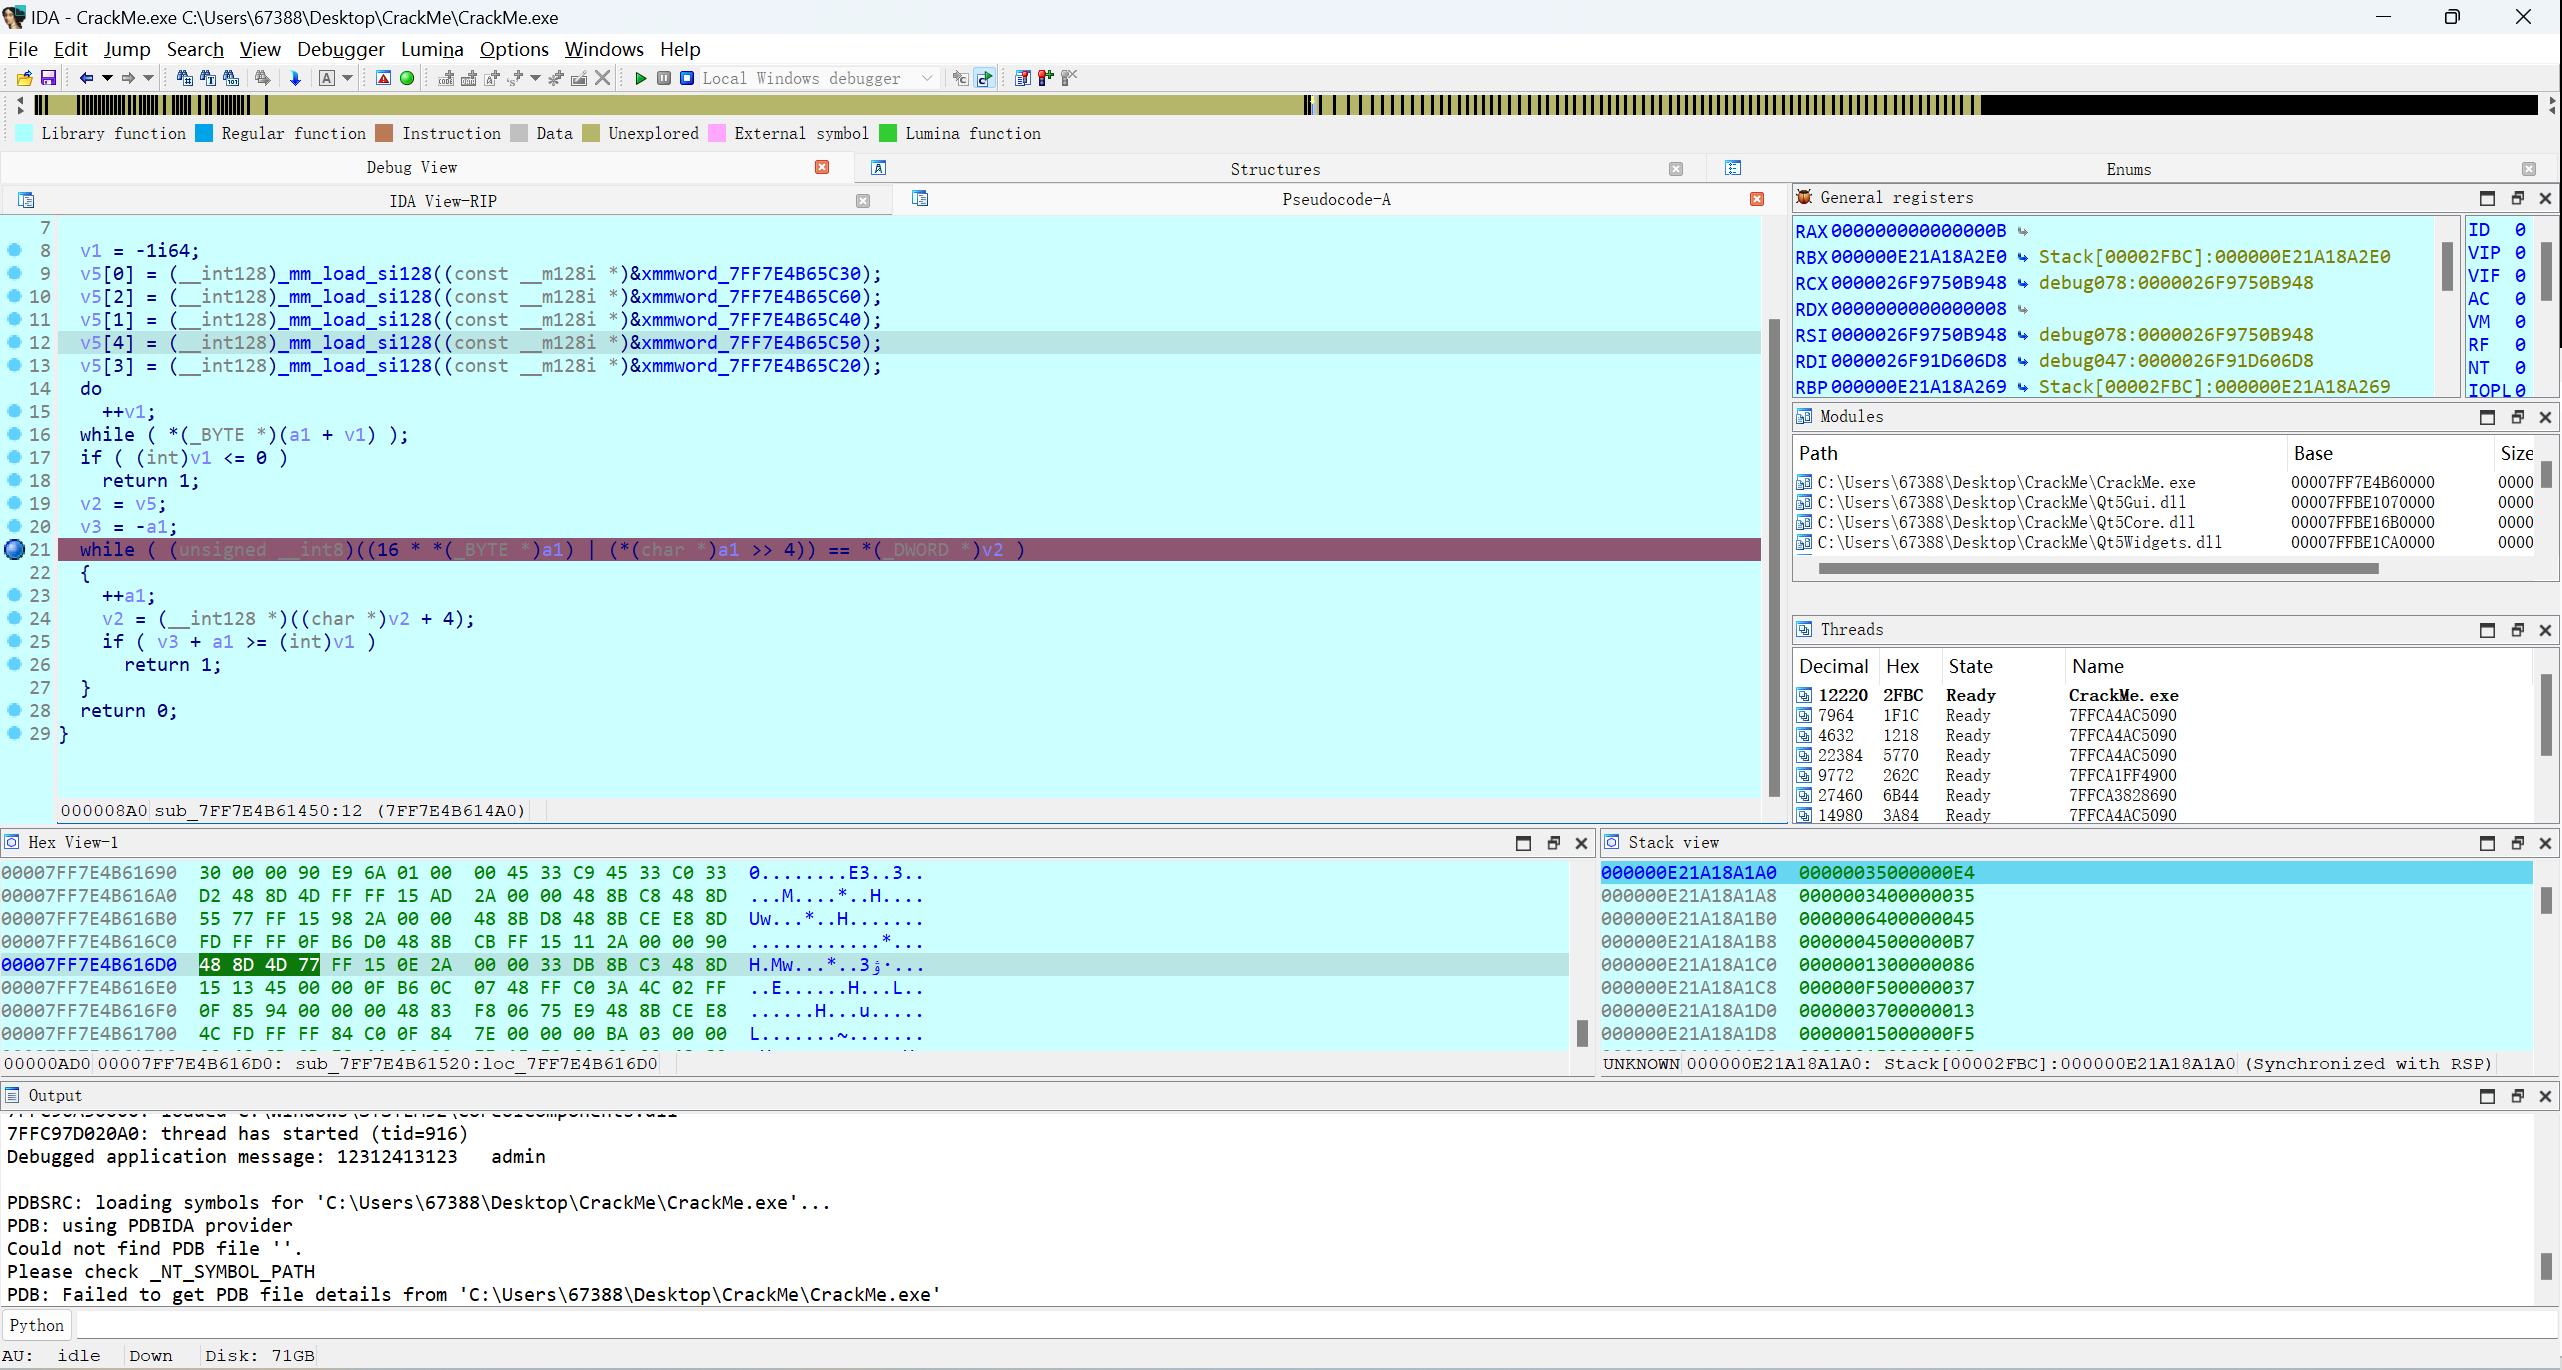Click the breakpoint list toolbar icon
This screenshot has height=1370, width=2562.
(1022, 78)
